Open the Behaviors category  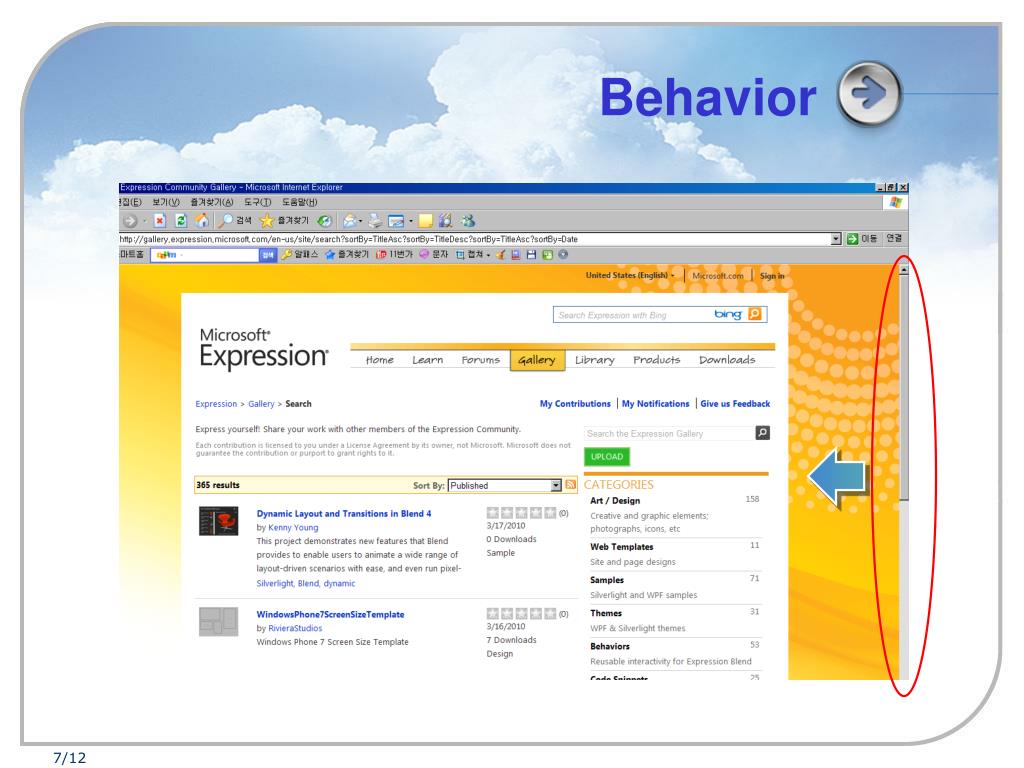(x=610, y=646)
